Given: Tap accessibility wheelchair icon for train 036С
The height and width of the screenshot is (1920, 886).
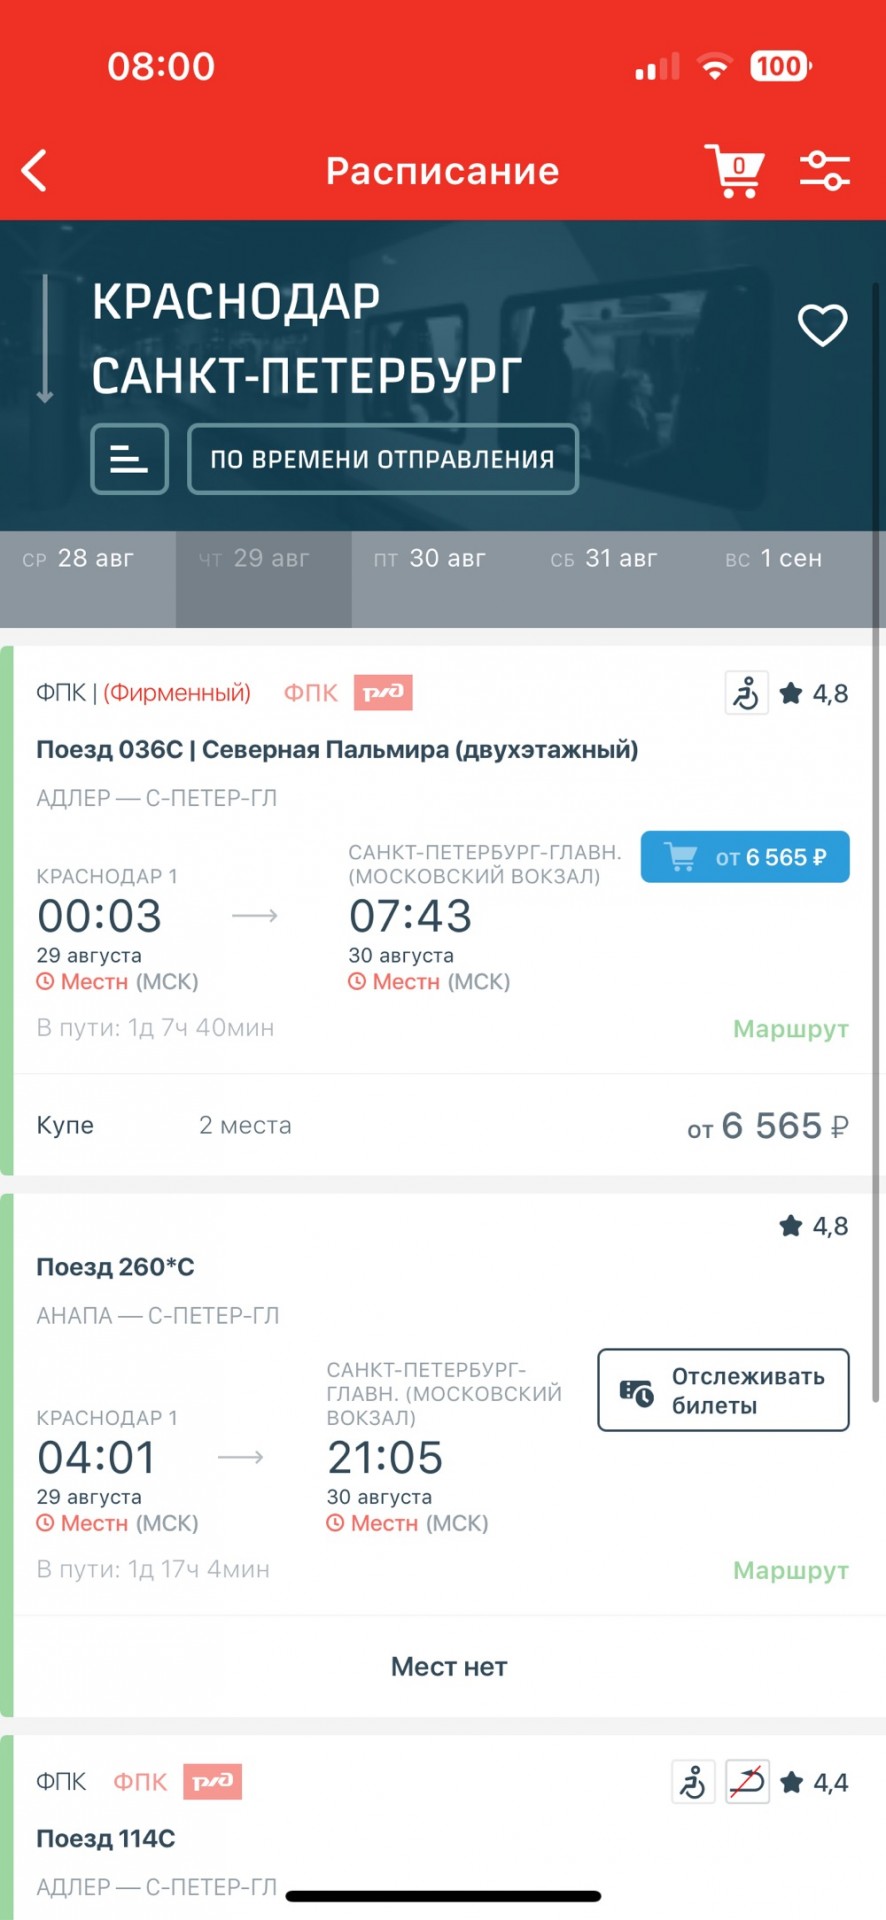Looking at the screenshot, I should tap(746, 693).
